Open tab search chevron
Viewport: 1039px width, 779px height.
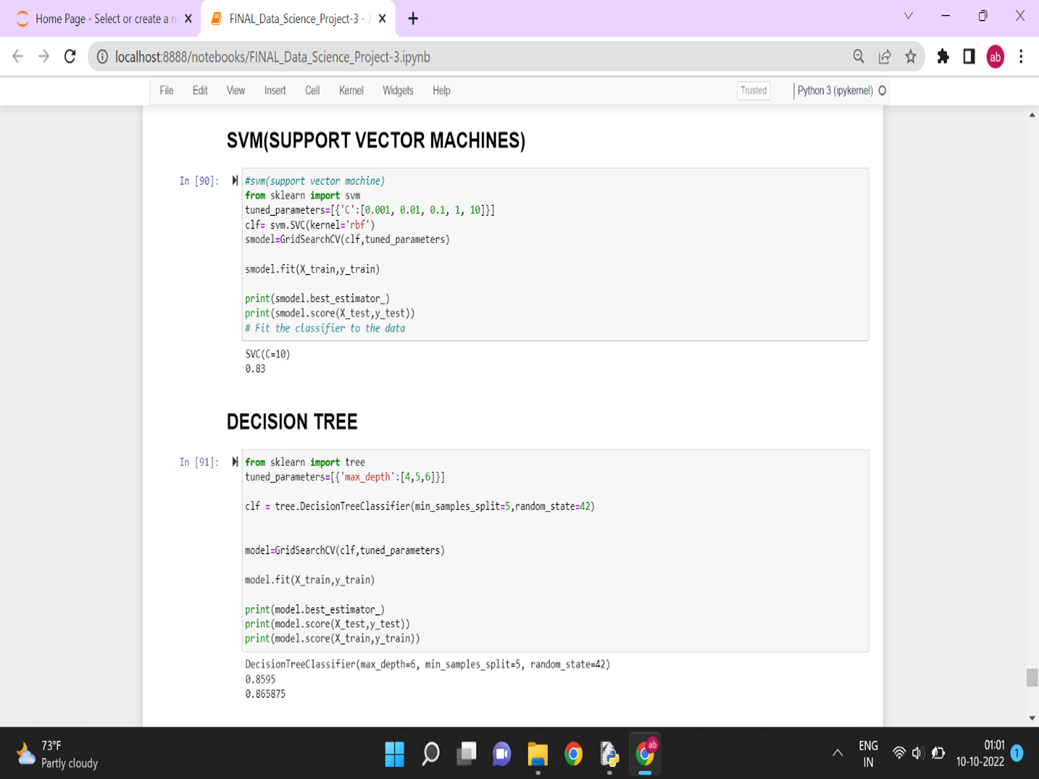click(x=908, y=16)
